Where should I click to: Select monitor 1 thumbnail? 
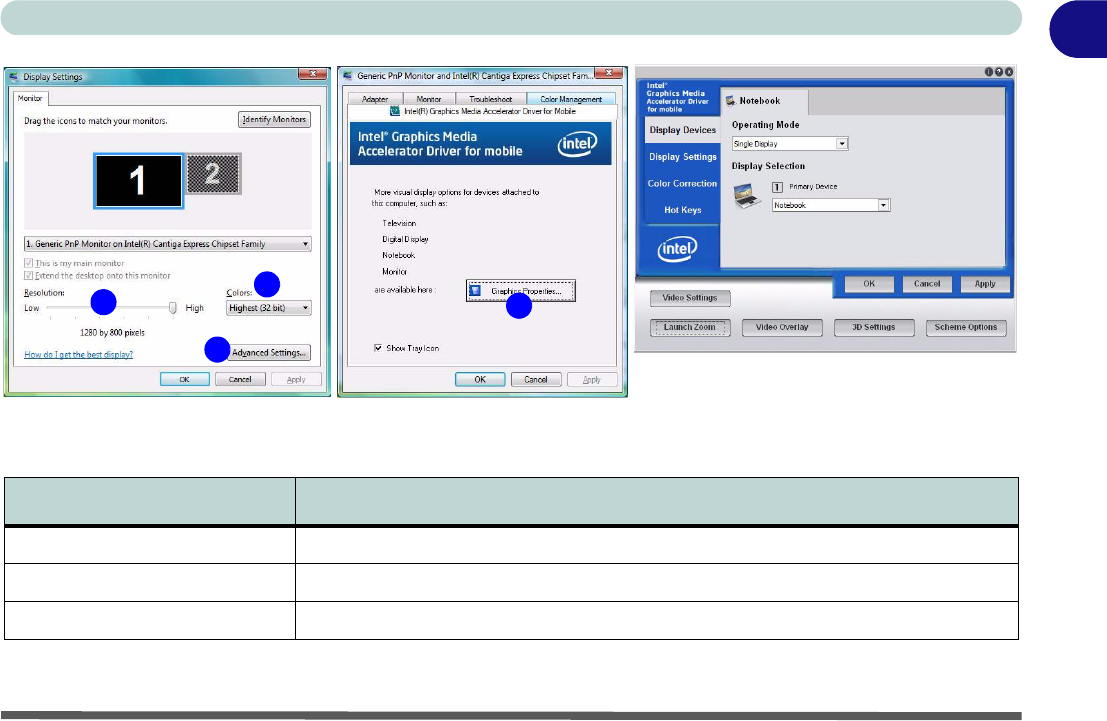coord(138,181)
